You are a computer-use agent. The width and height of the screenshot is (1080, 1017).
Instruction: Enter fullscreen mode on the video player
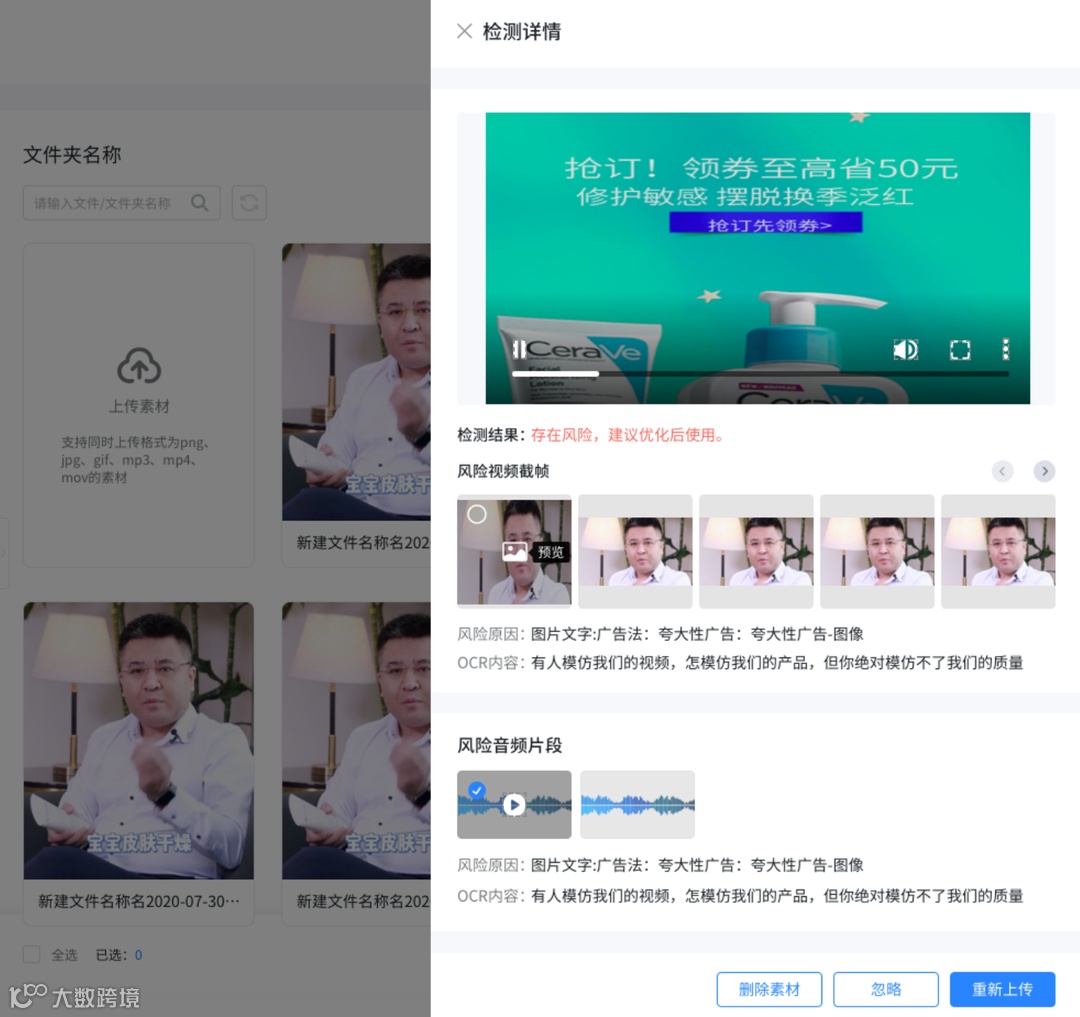(959, 349)
